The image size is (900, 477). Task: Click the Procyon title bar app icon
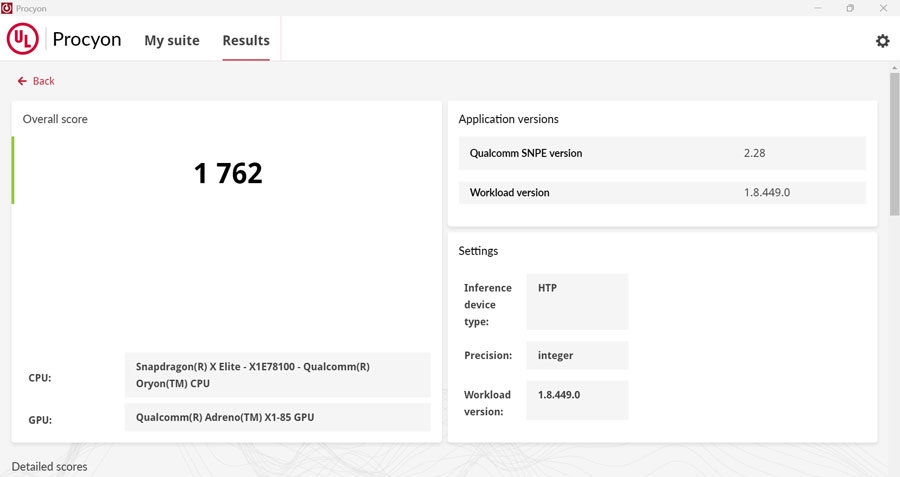8,8
